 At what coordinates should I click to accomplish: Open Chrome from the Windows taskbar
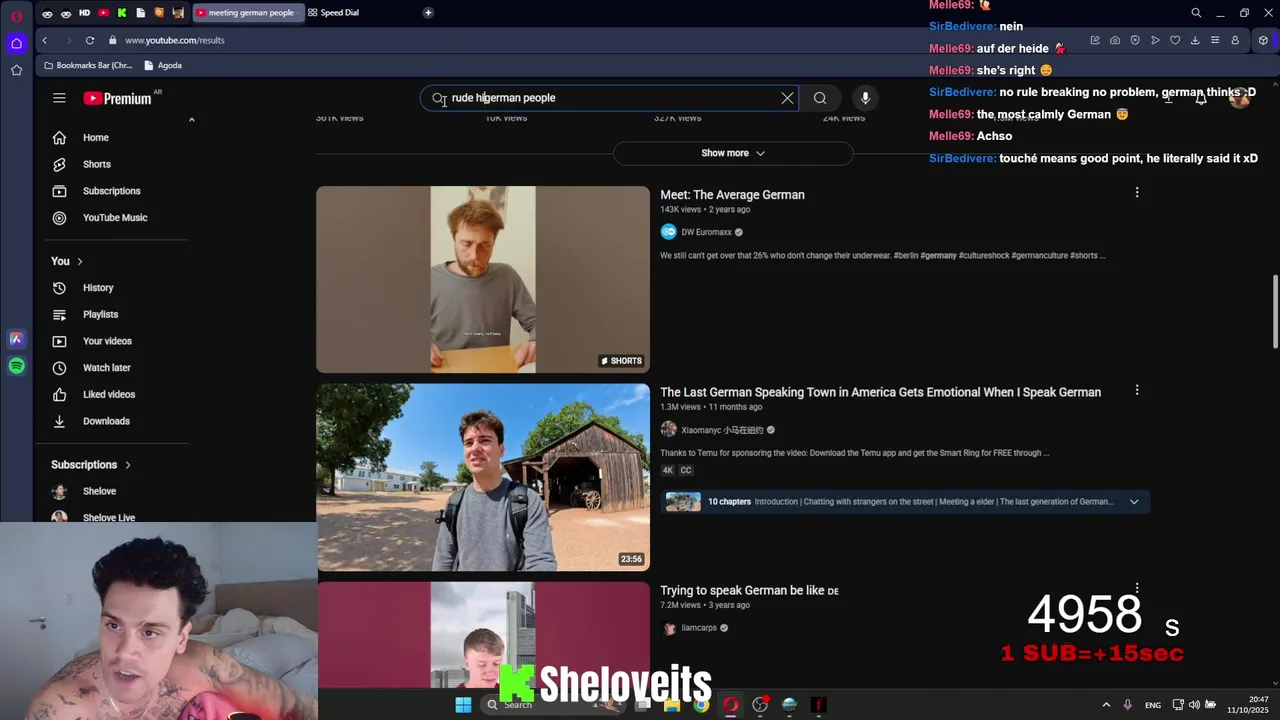[x=701, y=705]
